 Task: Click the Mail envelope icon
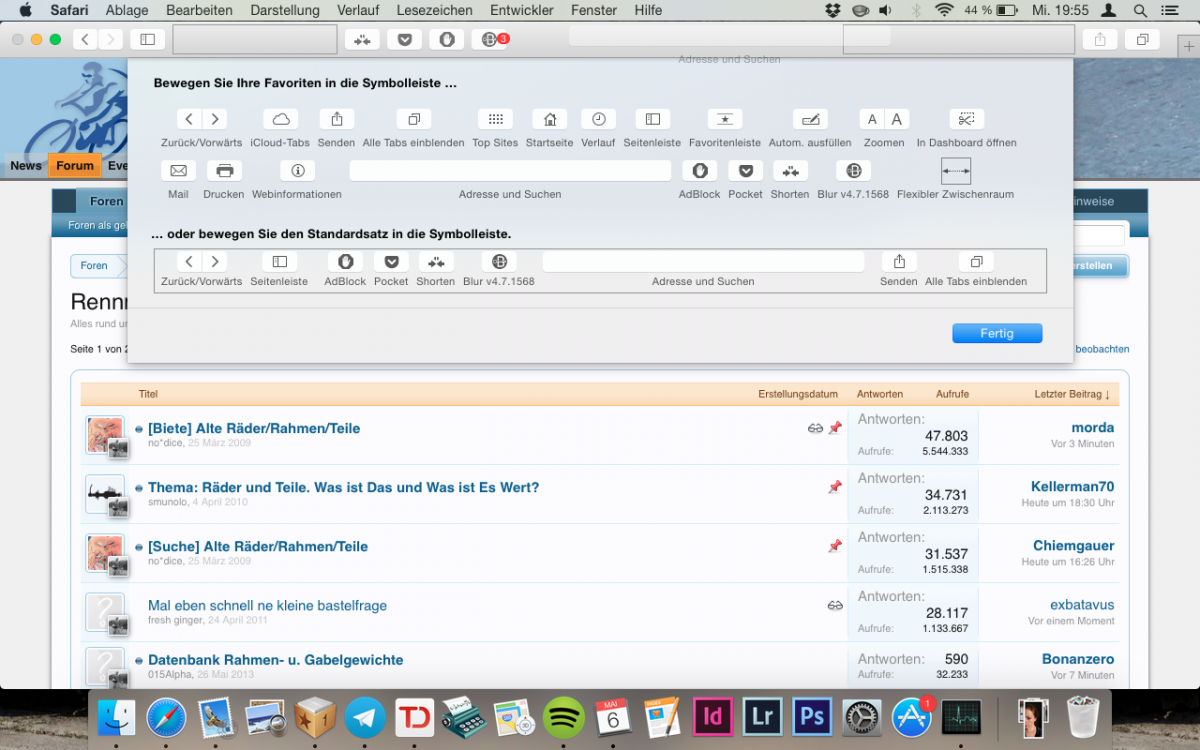[x=178, y=171]
